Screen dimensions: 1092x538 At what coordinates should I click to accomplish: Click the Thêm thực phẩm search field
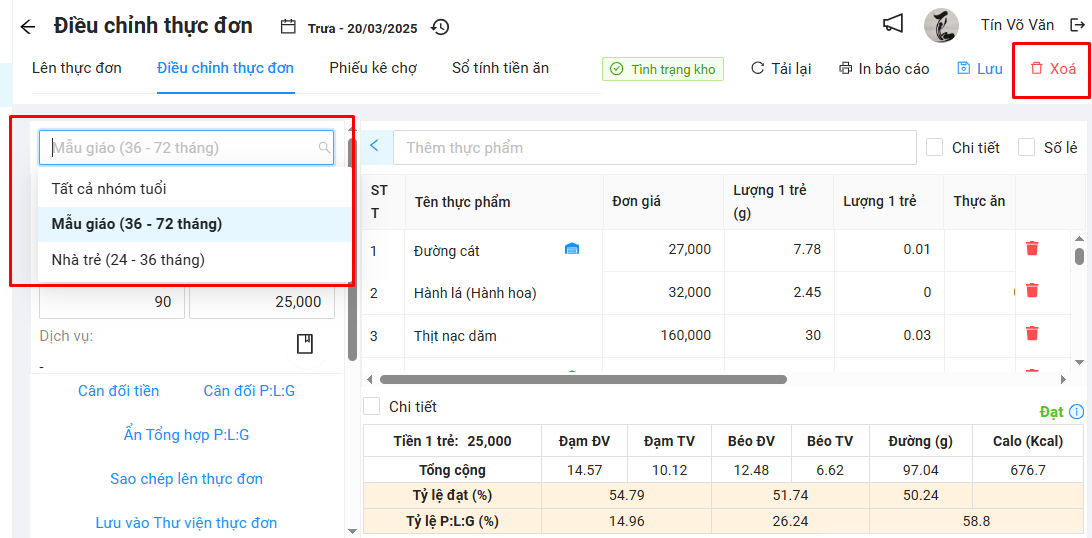[654, 147]
